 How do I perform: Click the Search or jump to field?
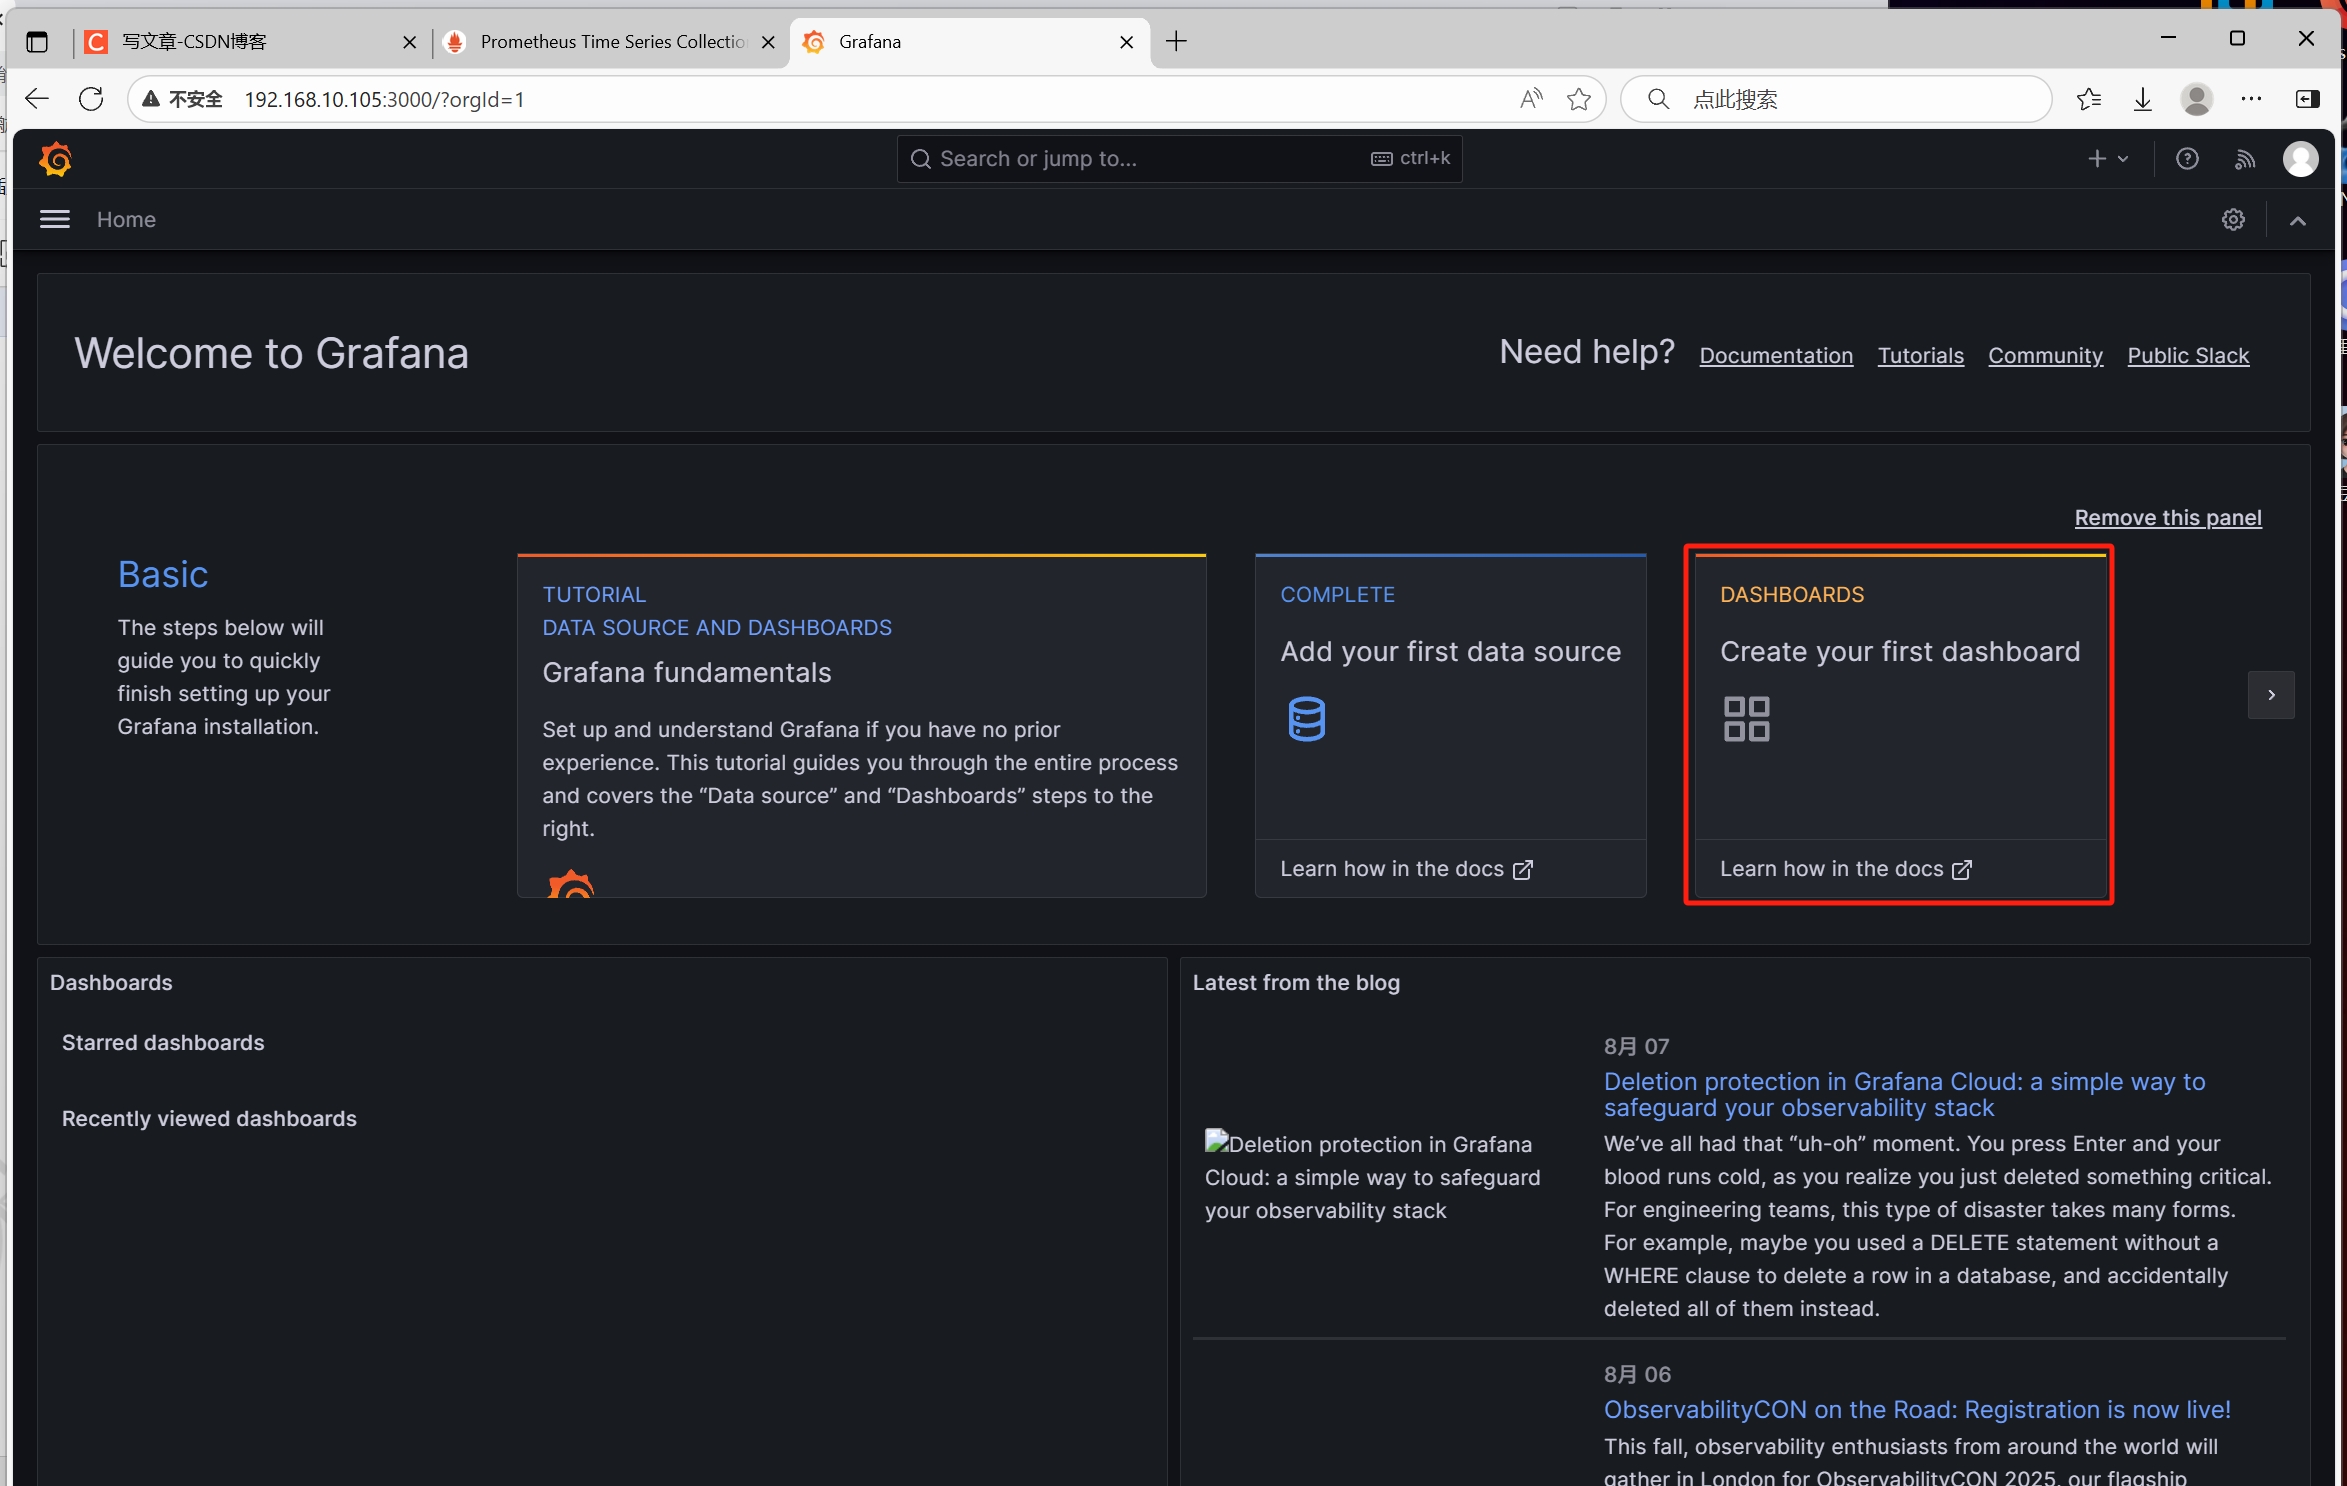click(1179, 158)
